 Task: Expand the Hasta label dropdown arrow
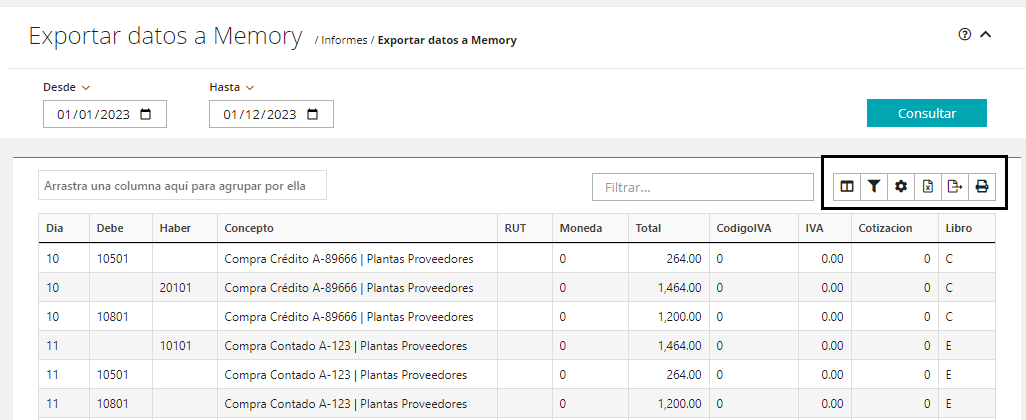[249, 88]
